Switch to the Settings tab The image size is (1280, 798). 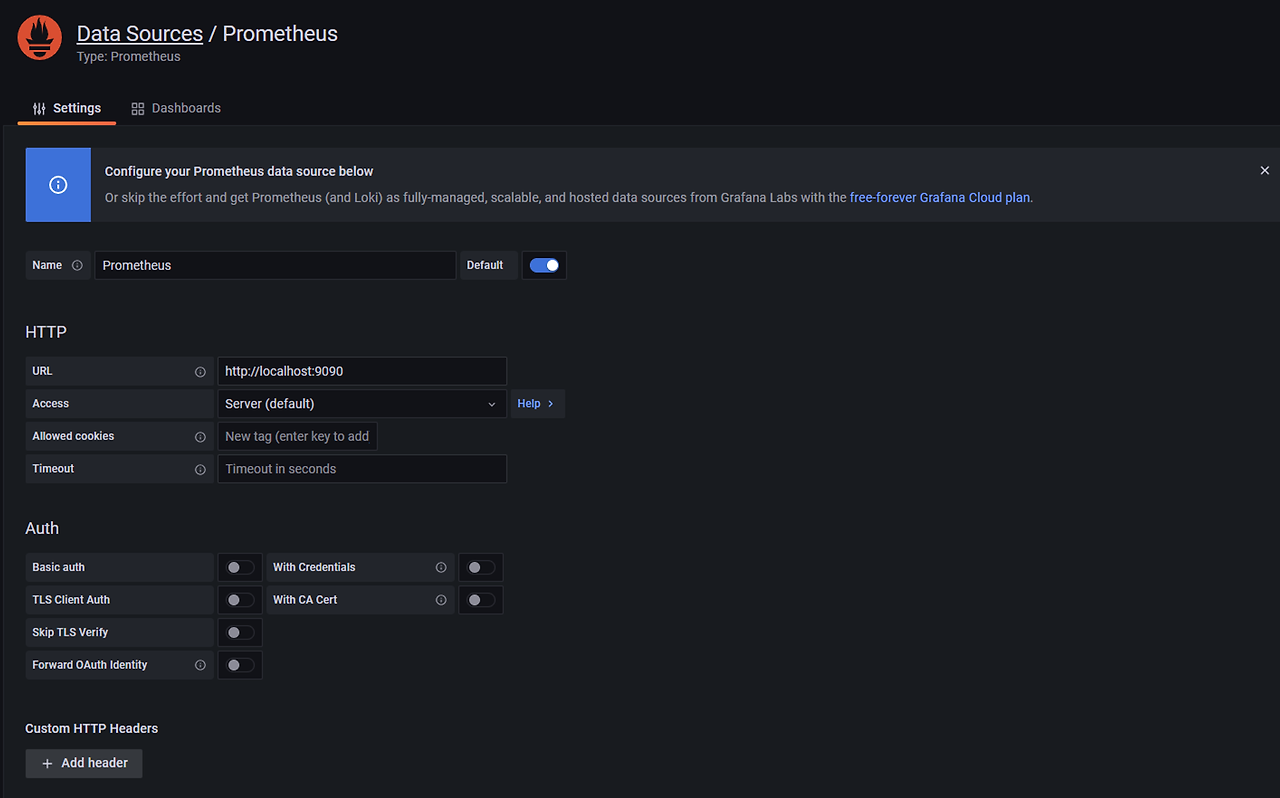point(67,108)
